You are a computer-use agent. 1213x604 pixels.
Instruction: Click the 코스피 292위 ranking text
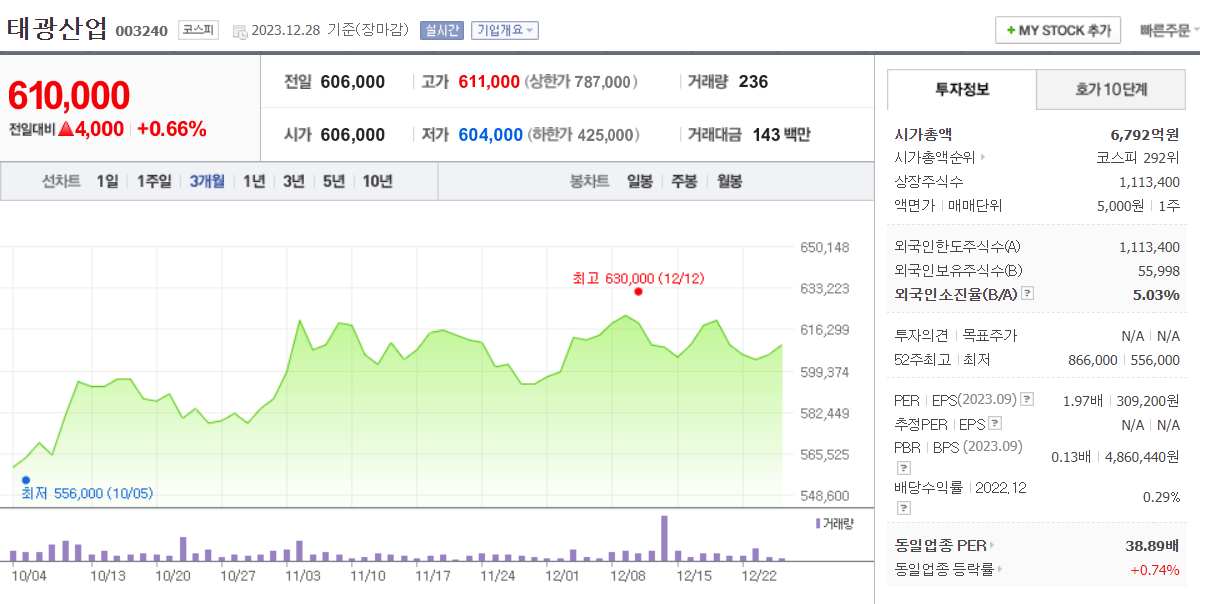pos(1138,157)
